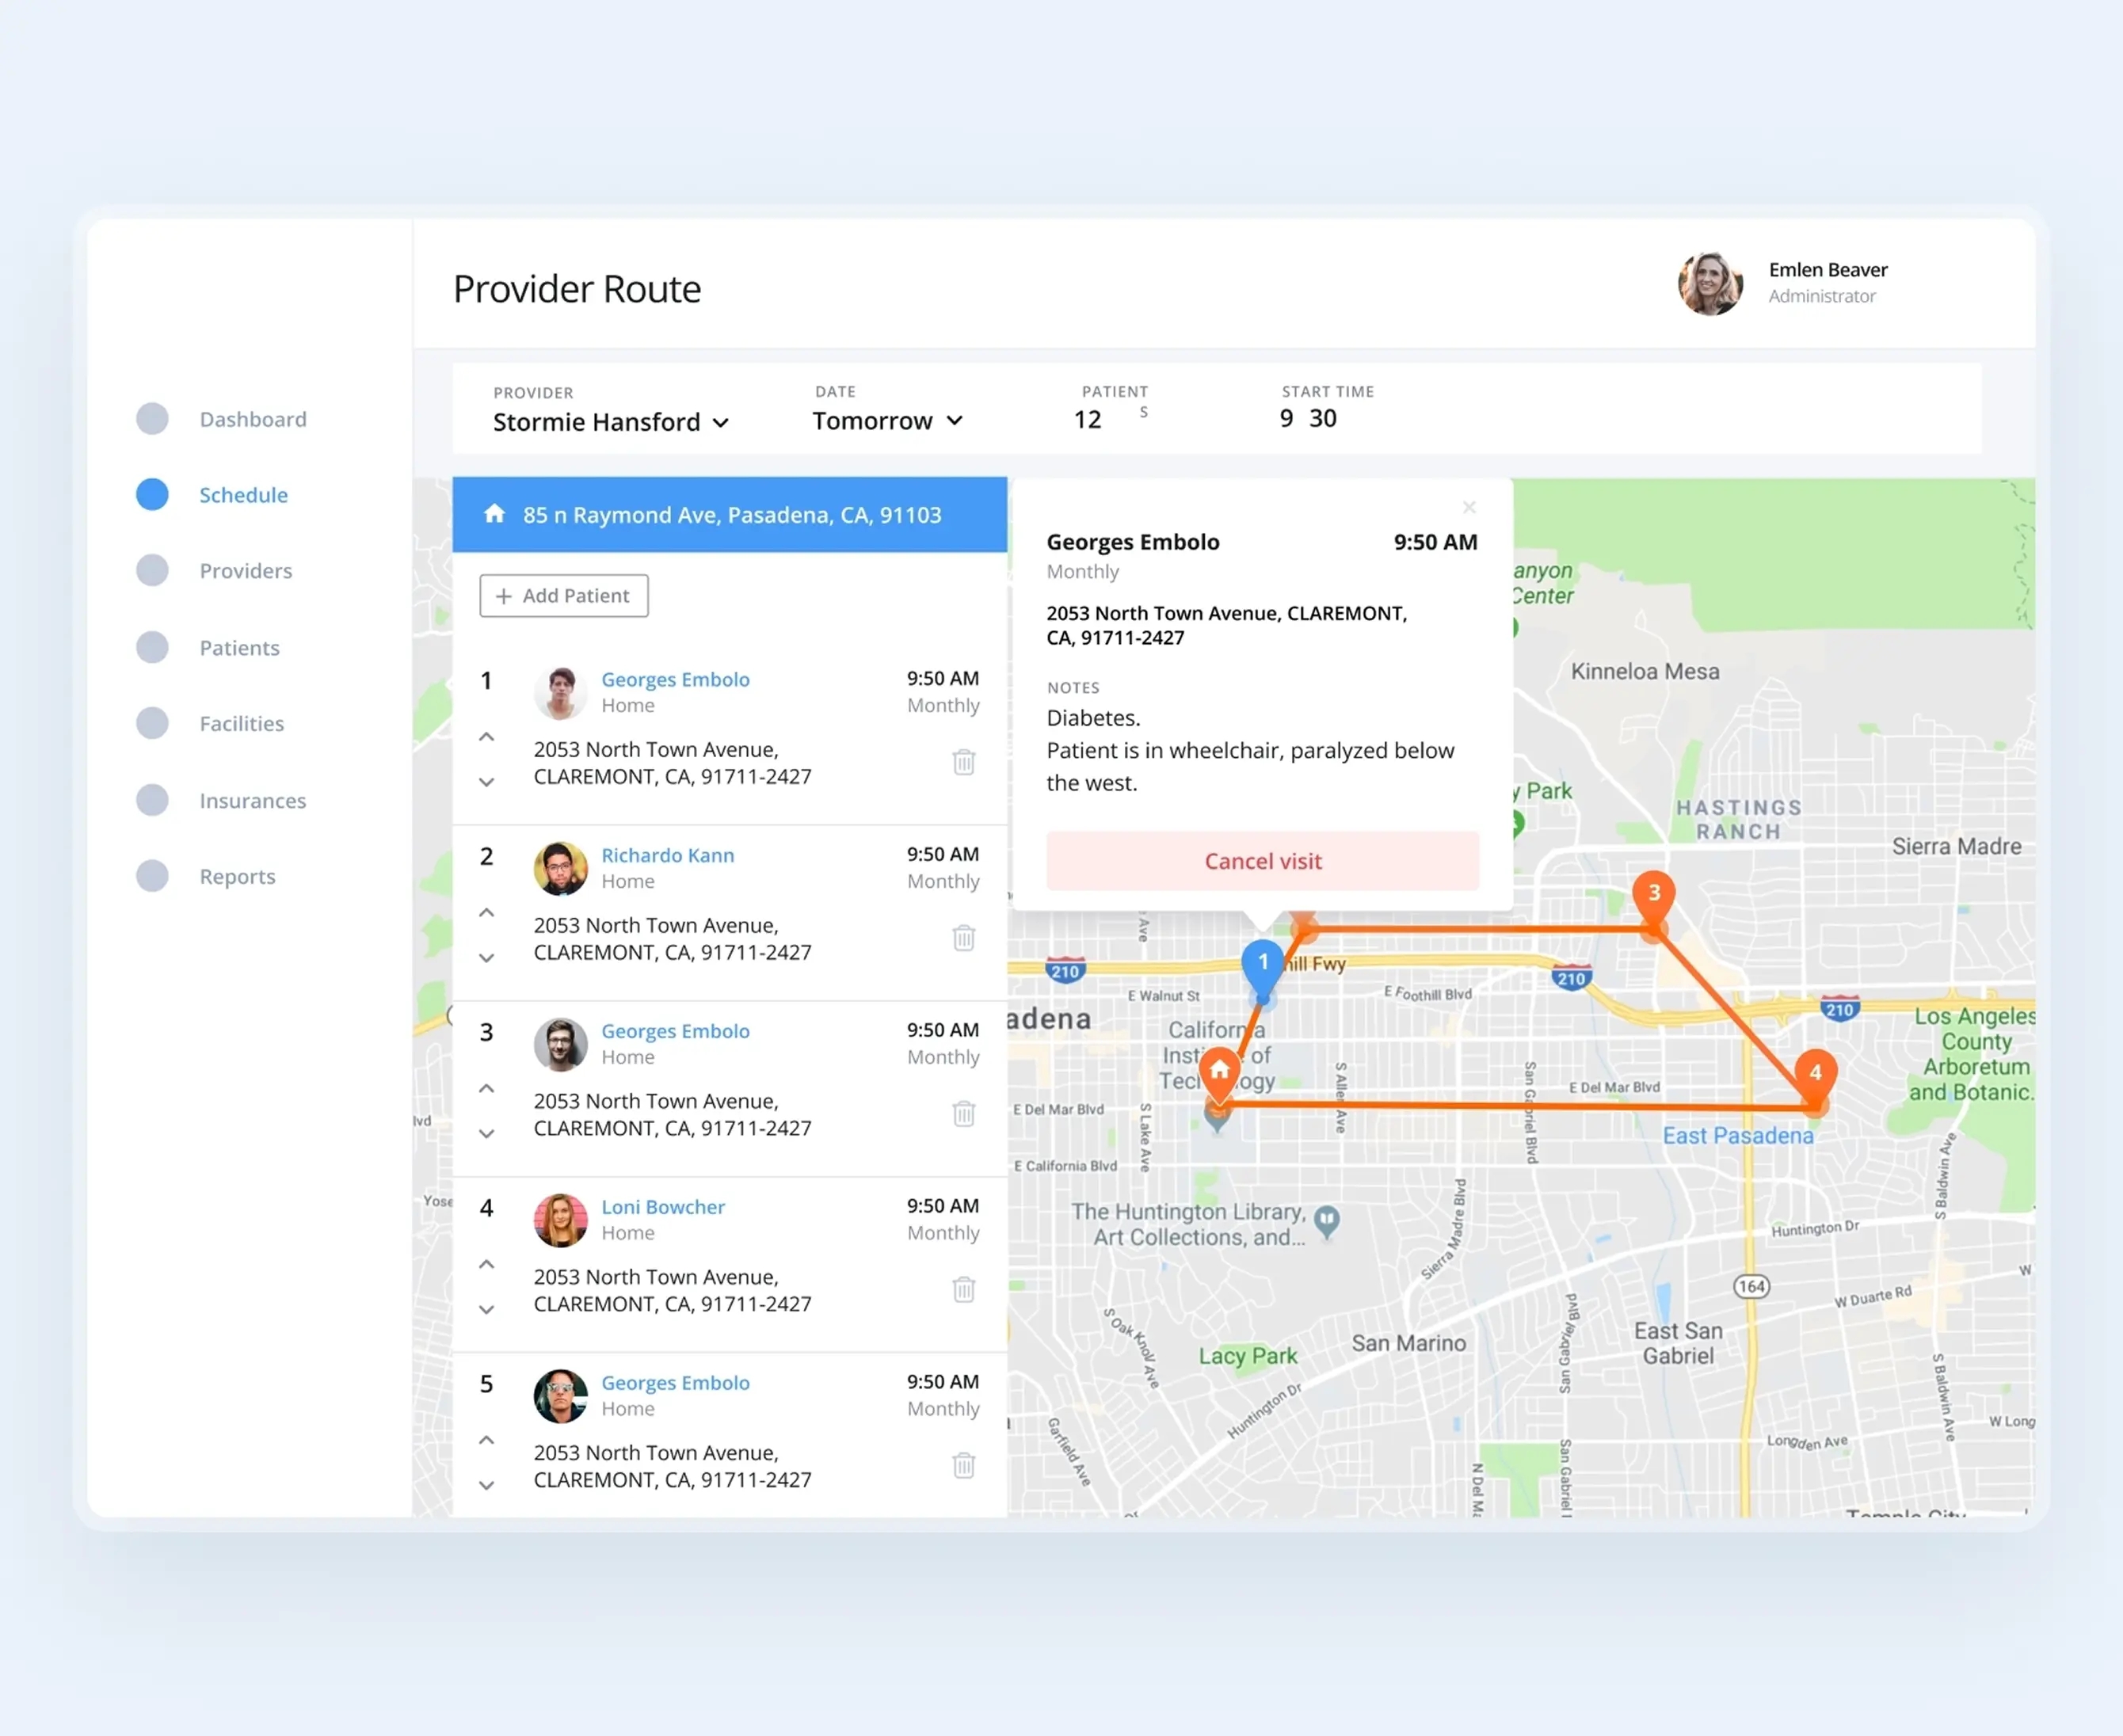Click the start time hour field
2123x1736 pixels.
[1286, 419]
